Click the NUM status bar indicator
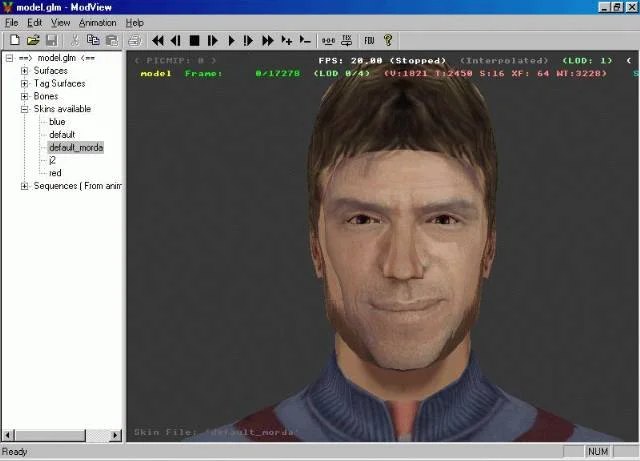This screenshot has width=640, height=461. coord(598,452)
